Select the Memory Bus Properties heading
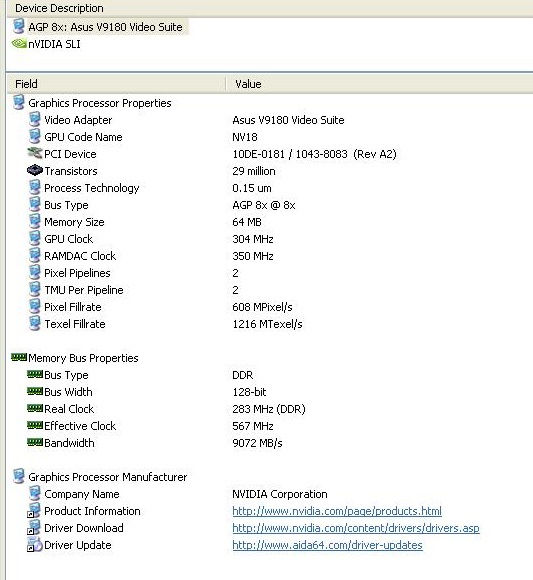The image size is (533, 580). coord(83,358)
